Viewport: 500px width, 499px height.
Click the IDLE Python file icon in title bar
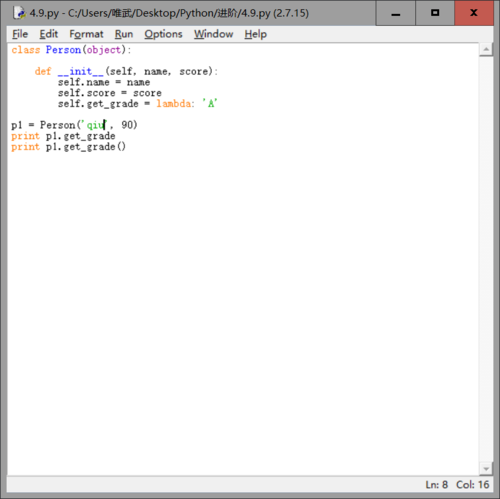[x=19, y=13]
